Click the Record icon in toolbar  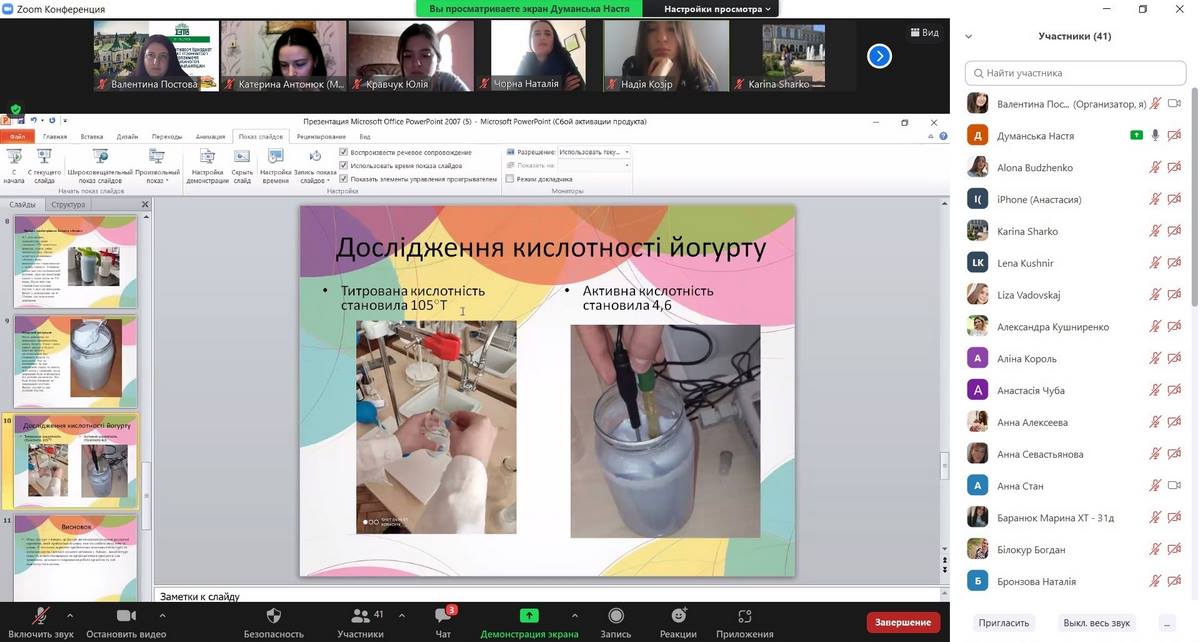tap(616, 616)
